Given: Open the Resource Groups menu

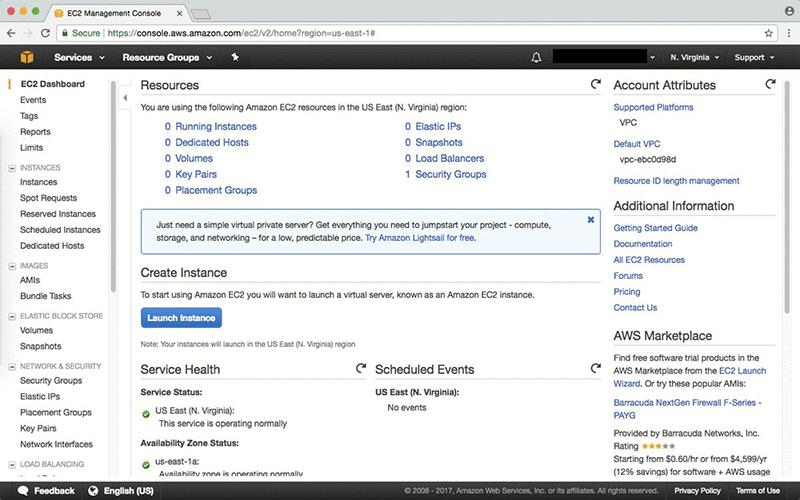Looking at the screenshot, I should coord(167,57).
